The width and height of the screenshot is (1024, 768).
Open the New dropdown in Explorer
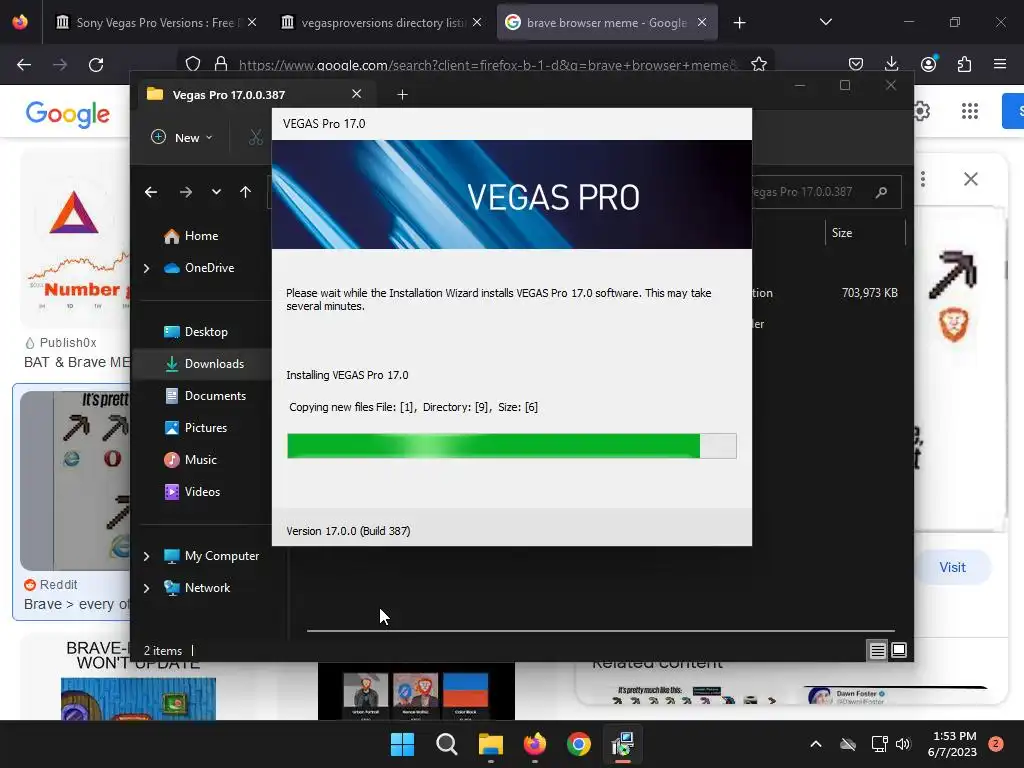(x=182, y=138)
